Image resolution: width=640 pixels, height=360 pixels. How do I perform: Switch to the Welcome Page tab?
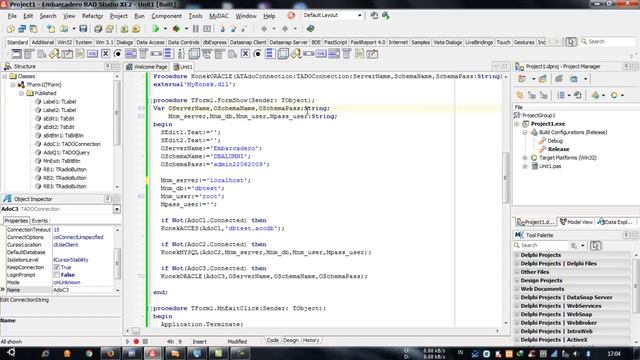147,67
